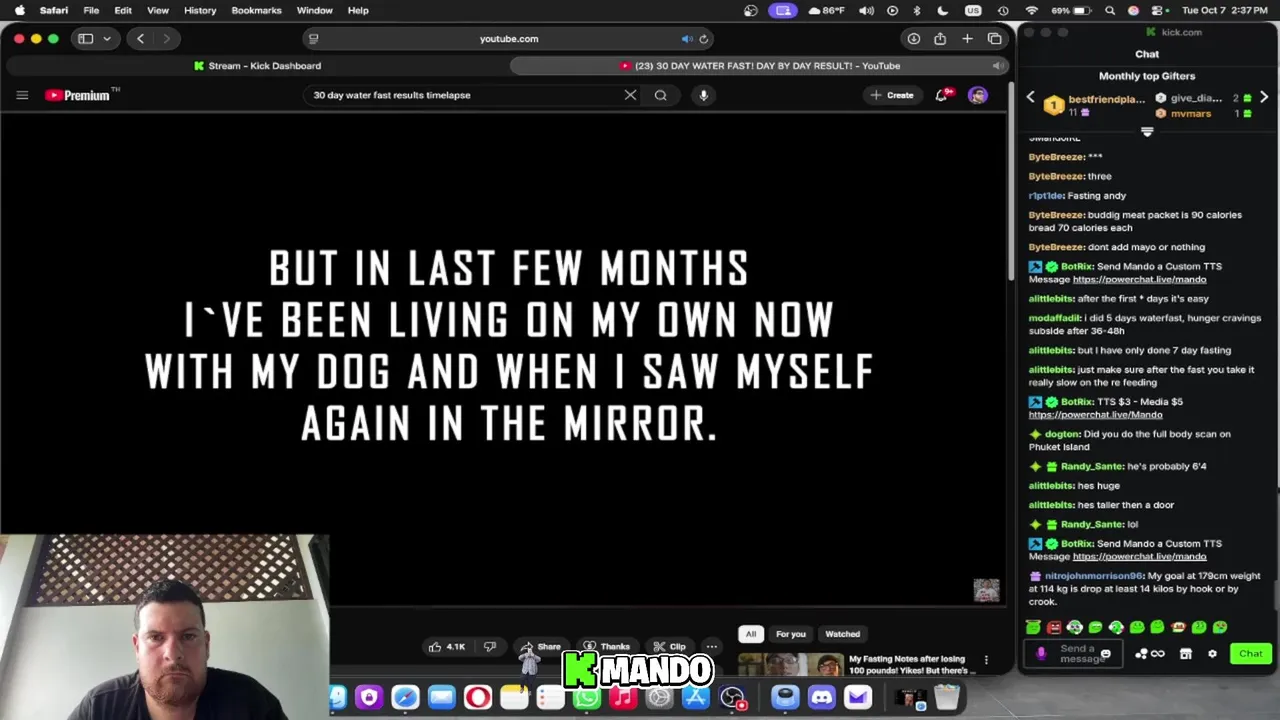Open the Safari View menu
Screen dimensions: 1280x720
pyautogui.click(x=158, y=10)
